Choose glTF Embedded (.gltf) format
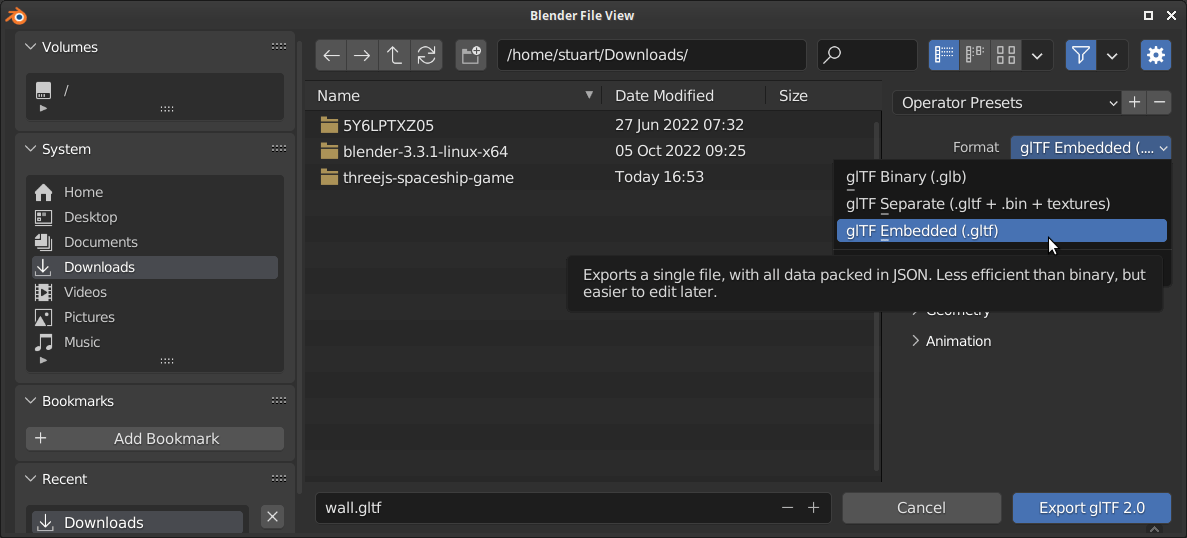This screenshot has width=1187, height=538. [x=1002, y=231]
